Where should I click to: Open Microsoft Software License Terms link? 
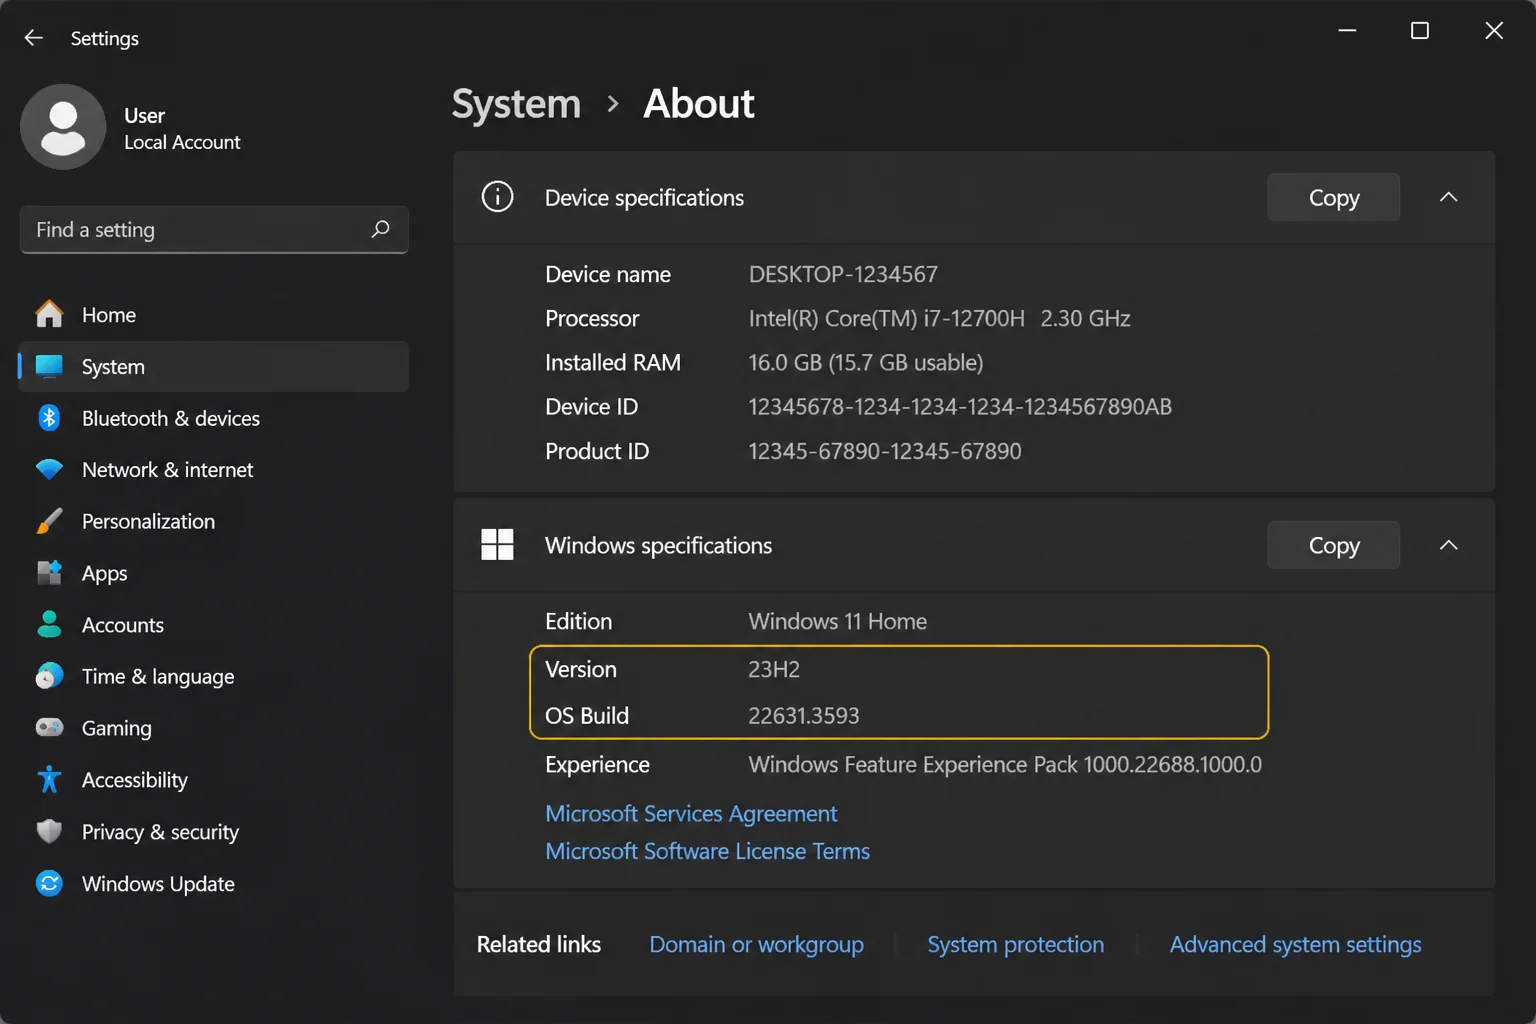(707, 851)
